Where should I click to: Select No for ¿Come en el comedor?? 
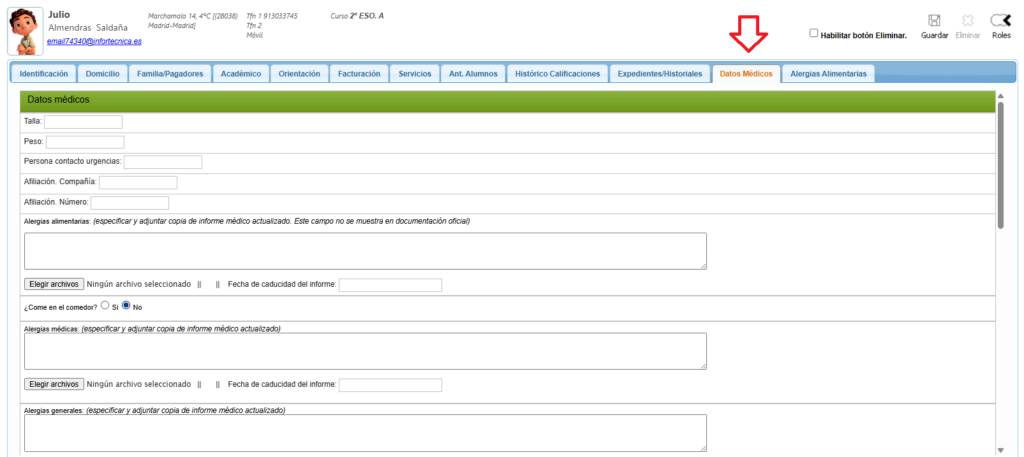pyautogui.click(x=127, y=306)
